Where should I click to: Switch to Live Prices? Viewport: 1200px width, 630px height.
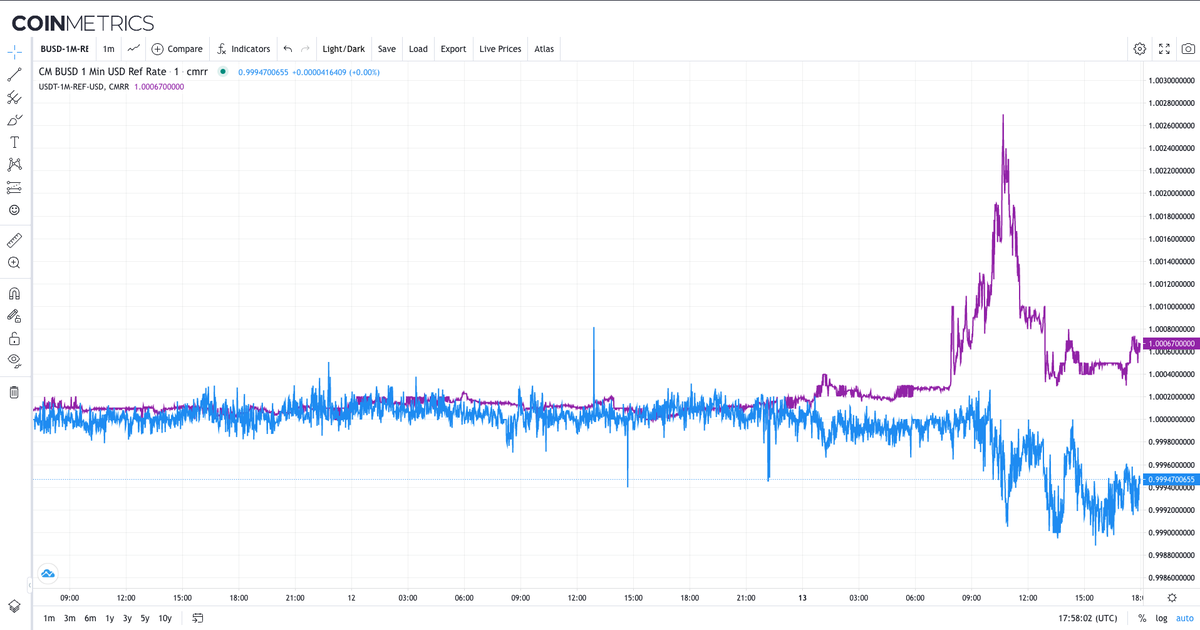click(x=500, y=48)
